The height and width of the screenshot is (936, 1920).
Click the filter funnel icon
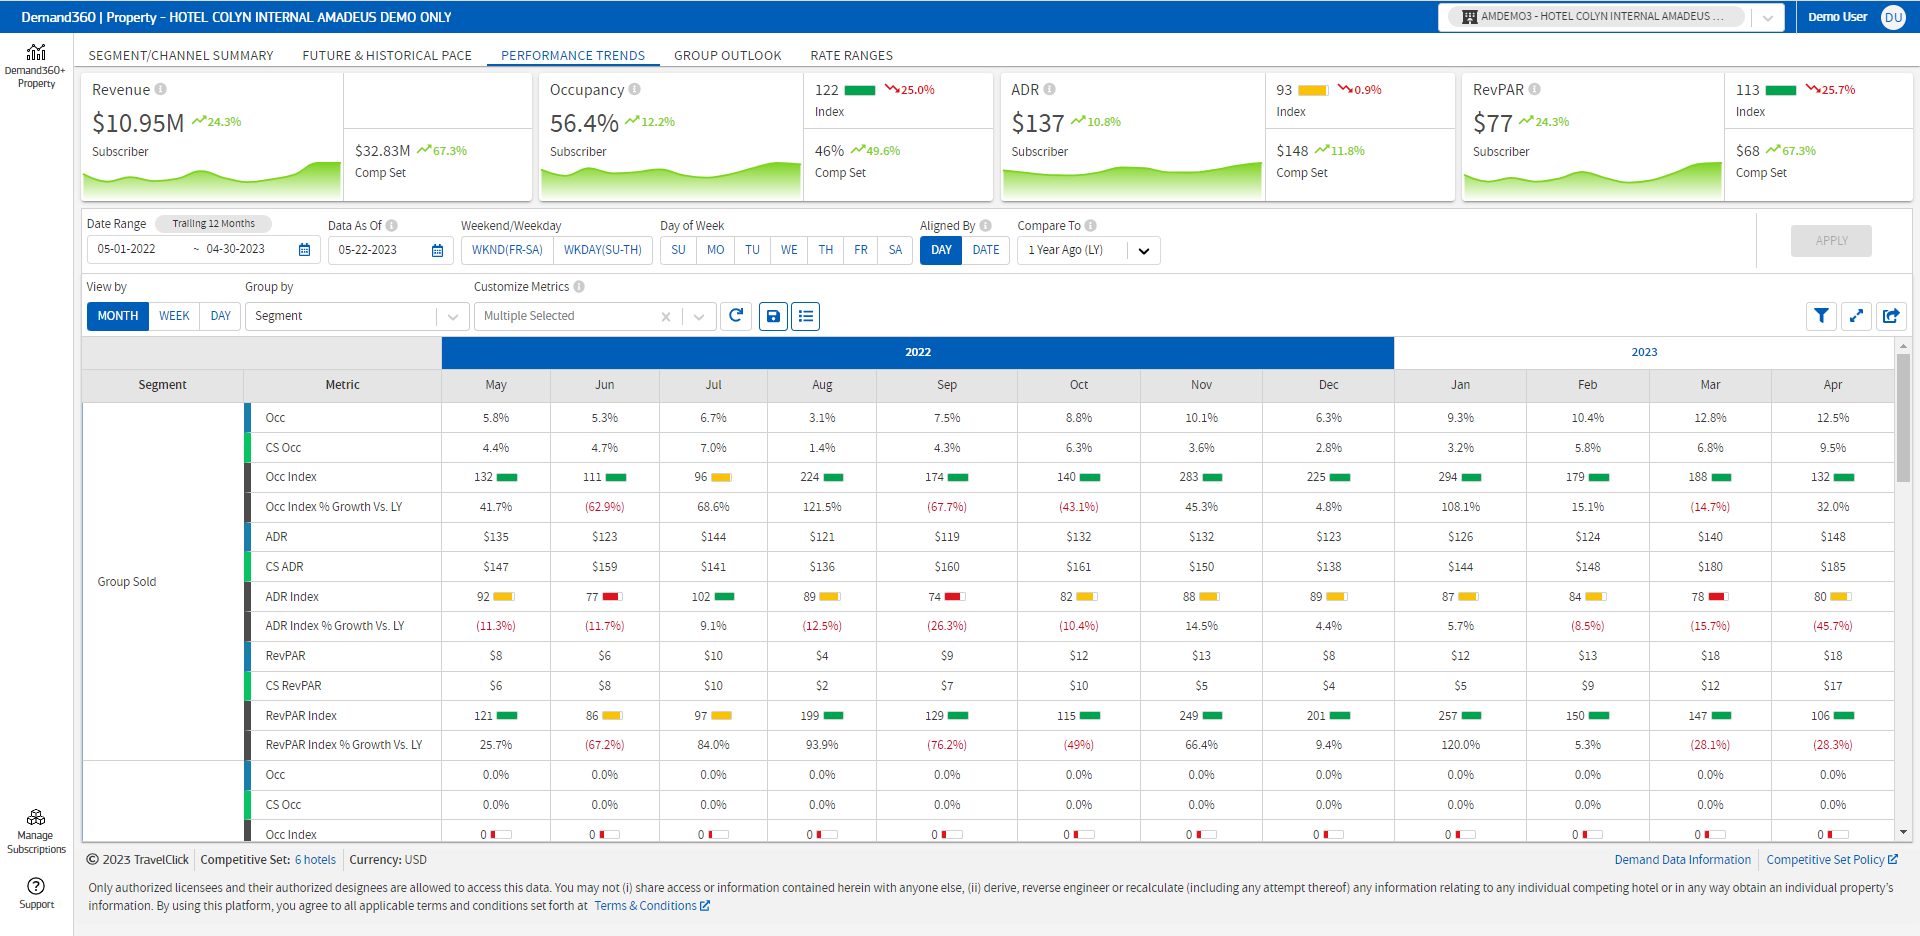1821,316
